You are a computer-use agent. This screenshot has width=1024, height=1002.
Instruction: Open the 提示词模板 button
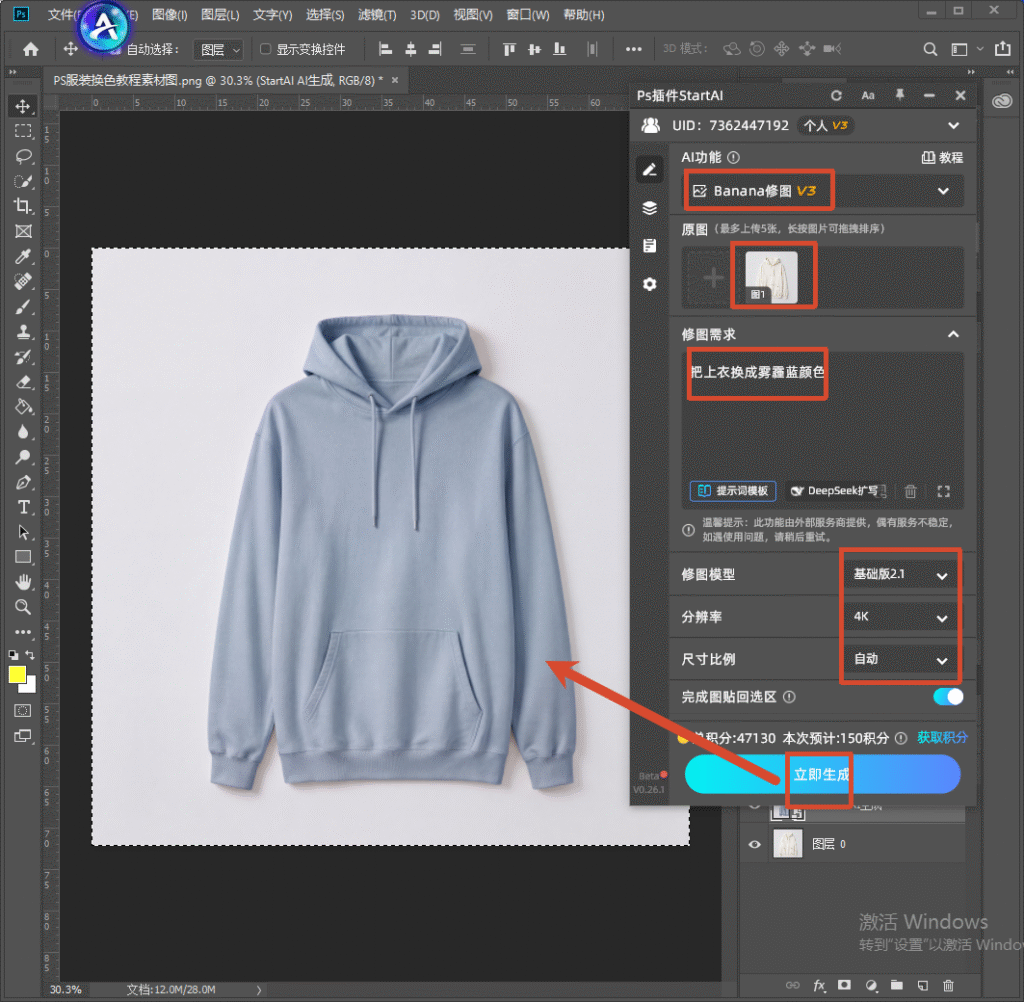coord(733,491)
